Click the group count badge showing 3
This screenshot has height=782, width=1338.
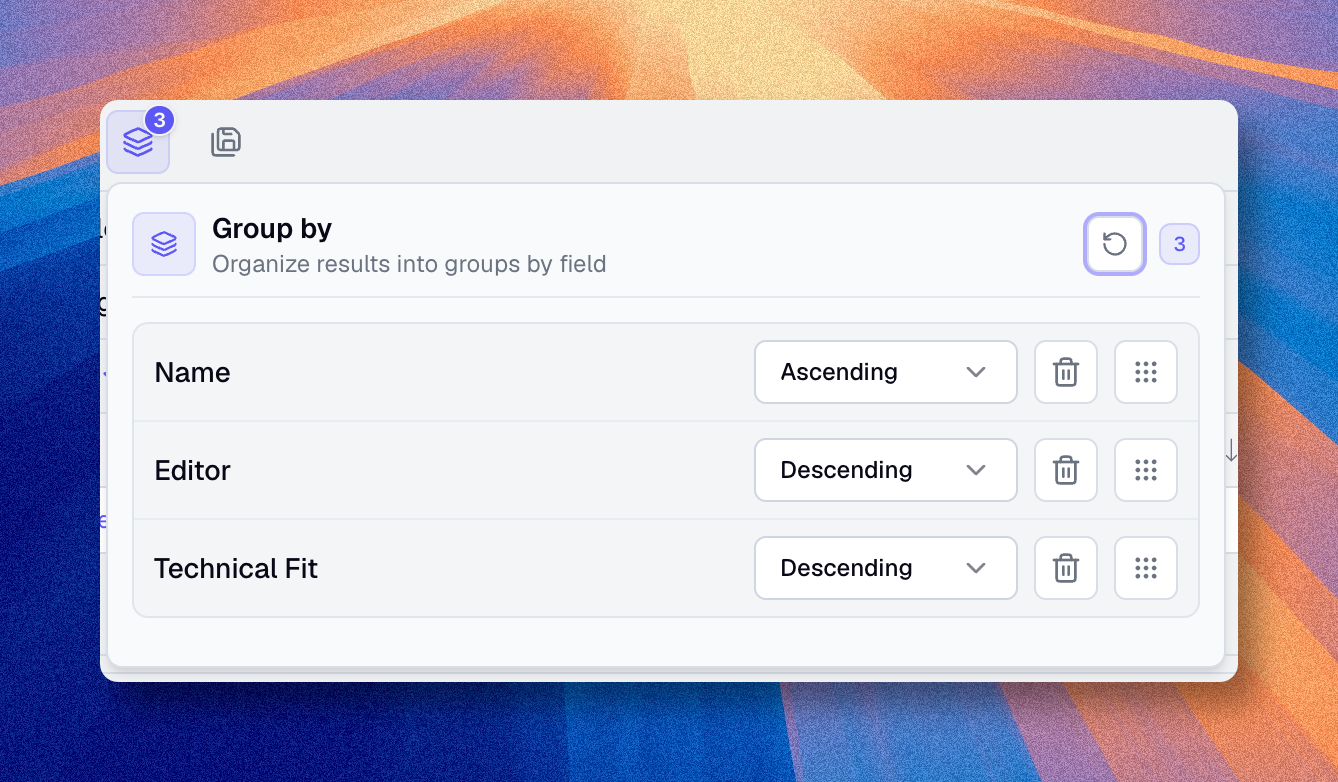[1179, 244]
